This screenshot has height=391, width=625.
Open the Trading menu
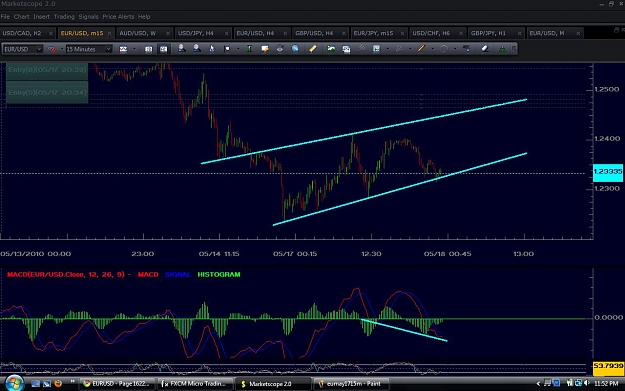tap(64, 17)
